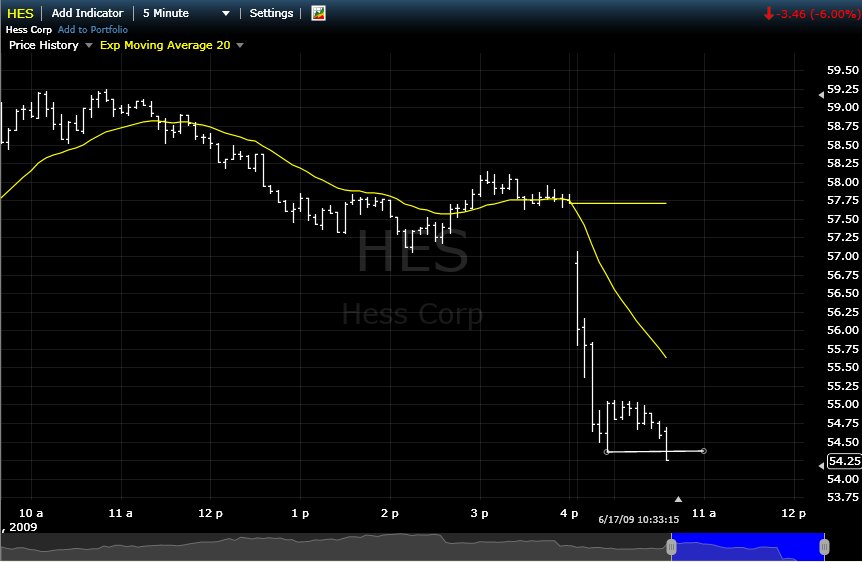Viewport: 862px width, 562px height.
Task: Open the 5 Minute interval dropdown
Action: (186, 13)
